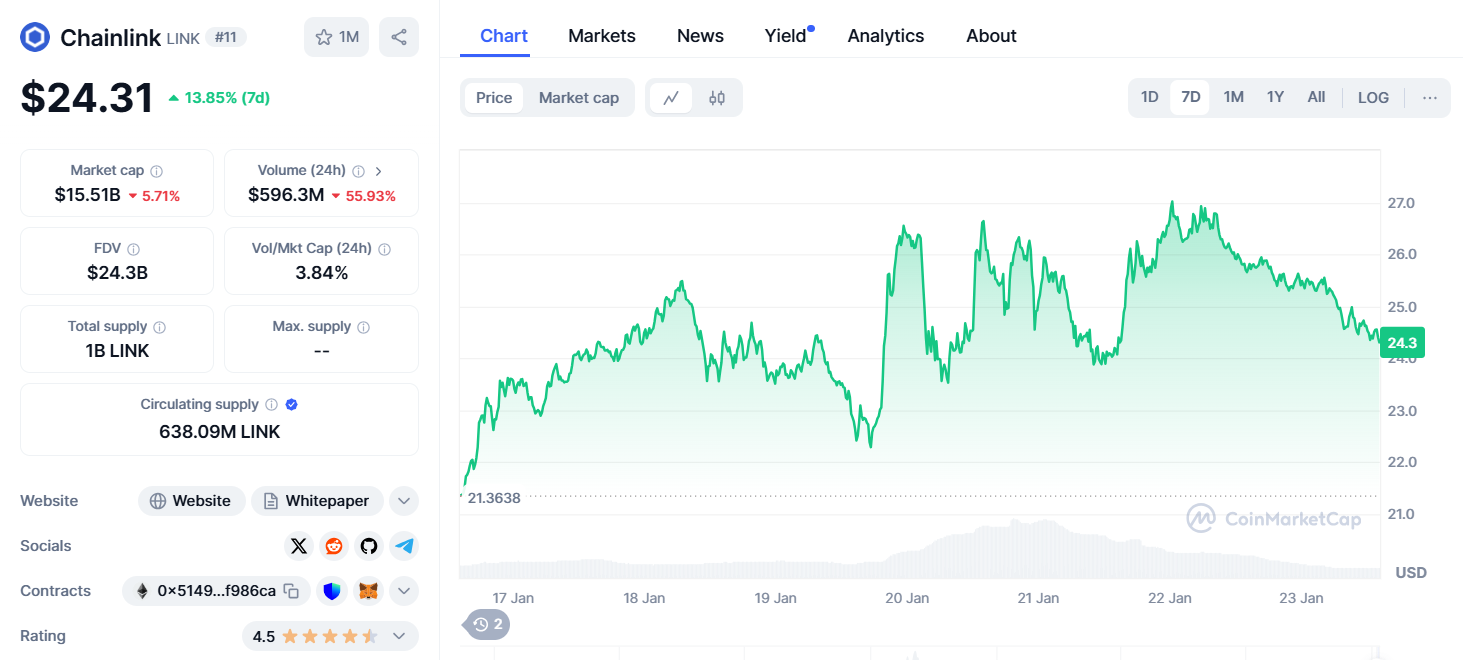
Task: Open Chainlink's GitHub repository icon
Action: (369, 546)
